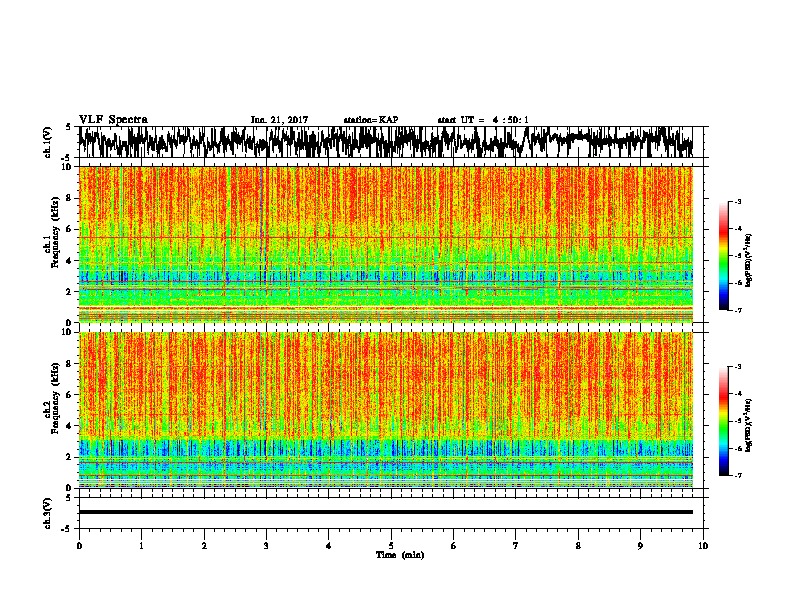Click the ch.1 voltage waveform trace
The height and width of the screenshot is (612, 792).
(386, 142)
